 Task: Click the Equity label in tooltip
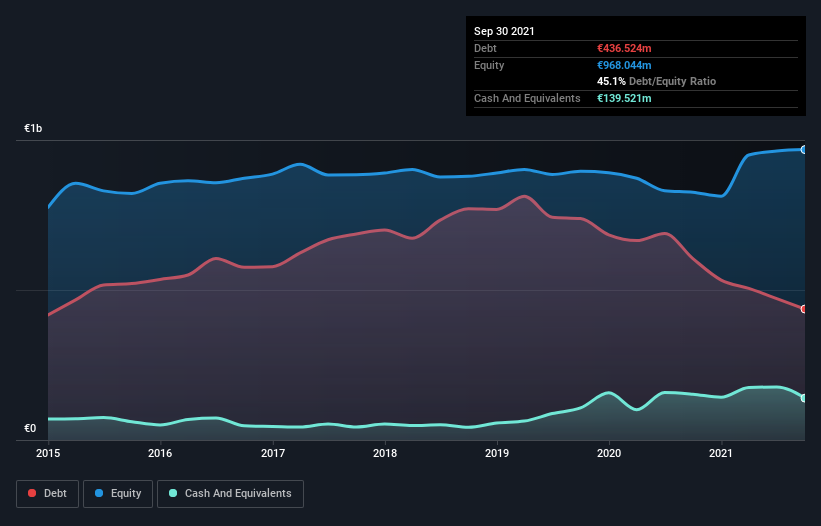pos(489,65)
